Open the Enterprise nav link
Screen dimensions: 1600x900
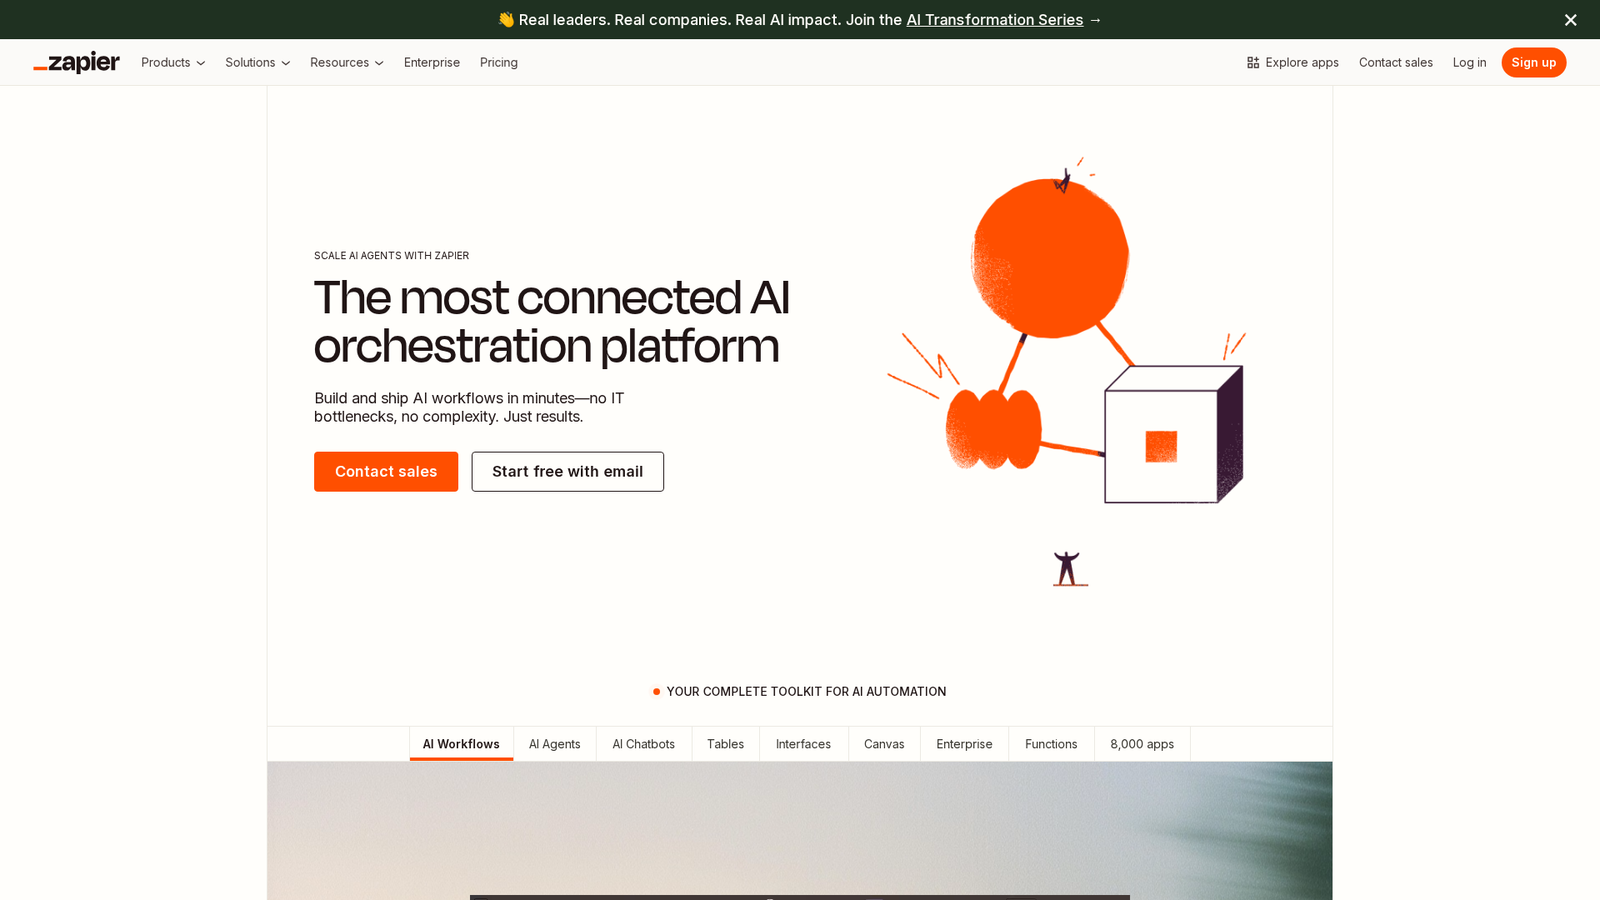(432, 62)
